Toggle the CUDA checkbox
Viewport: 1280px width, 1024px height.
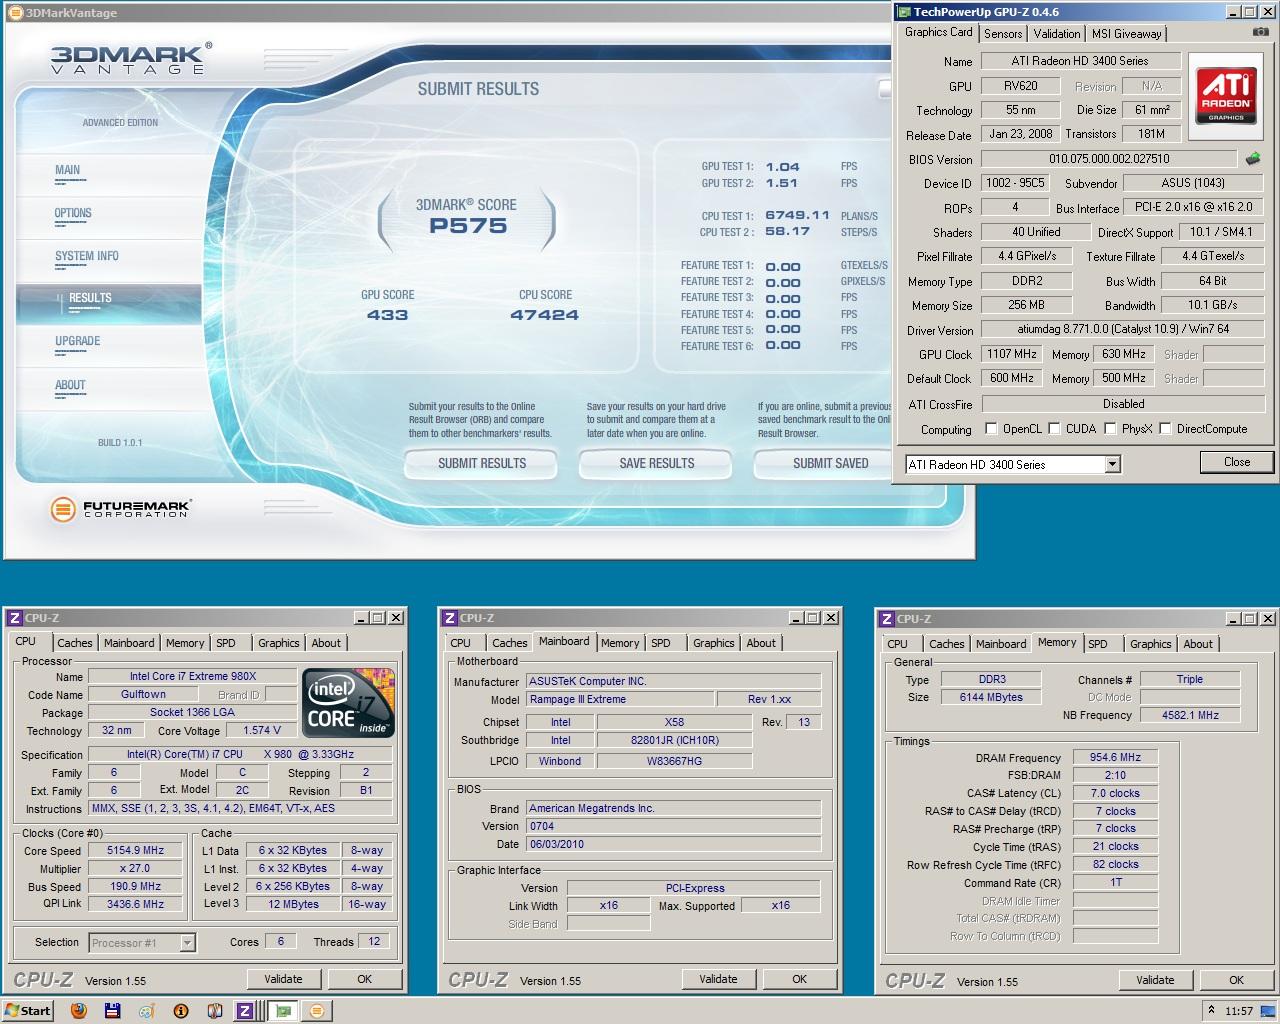[x=1054, y=428]
